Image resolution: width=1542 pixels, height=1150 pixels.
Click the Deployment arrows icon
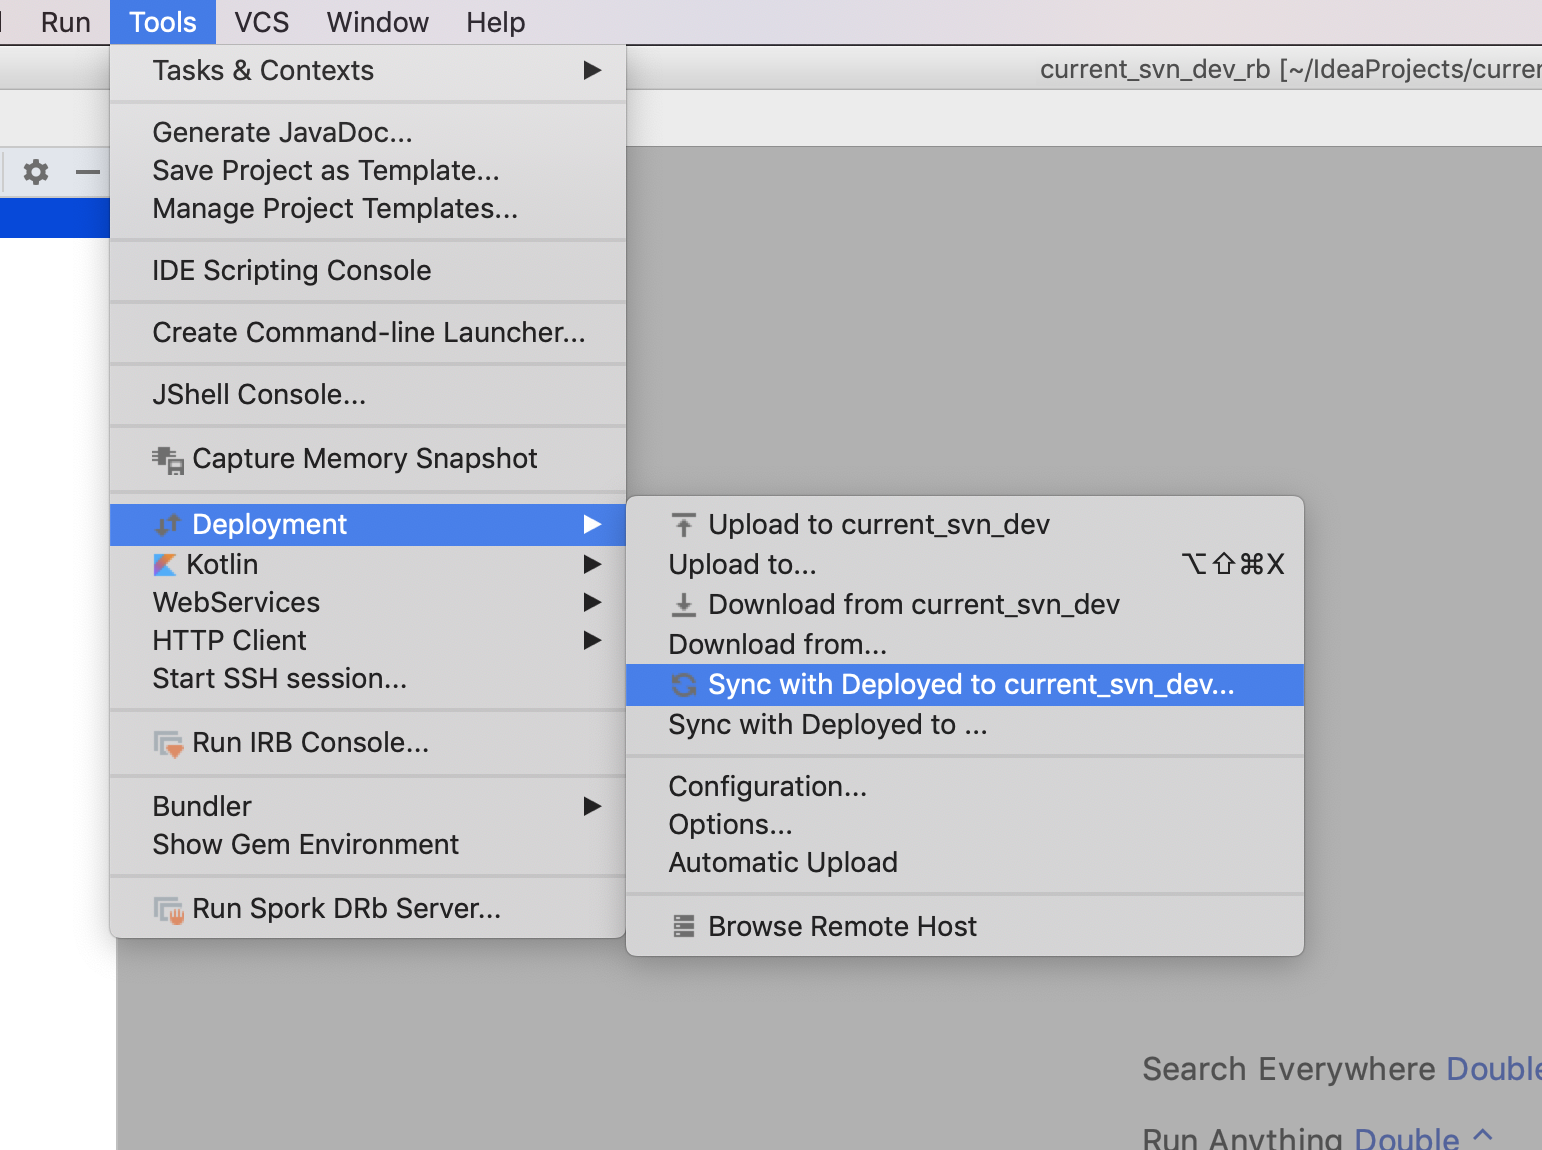[168, 525]
